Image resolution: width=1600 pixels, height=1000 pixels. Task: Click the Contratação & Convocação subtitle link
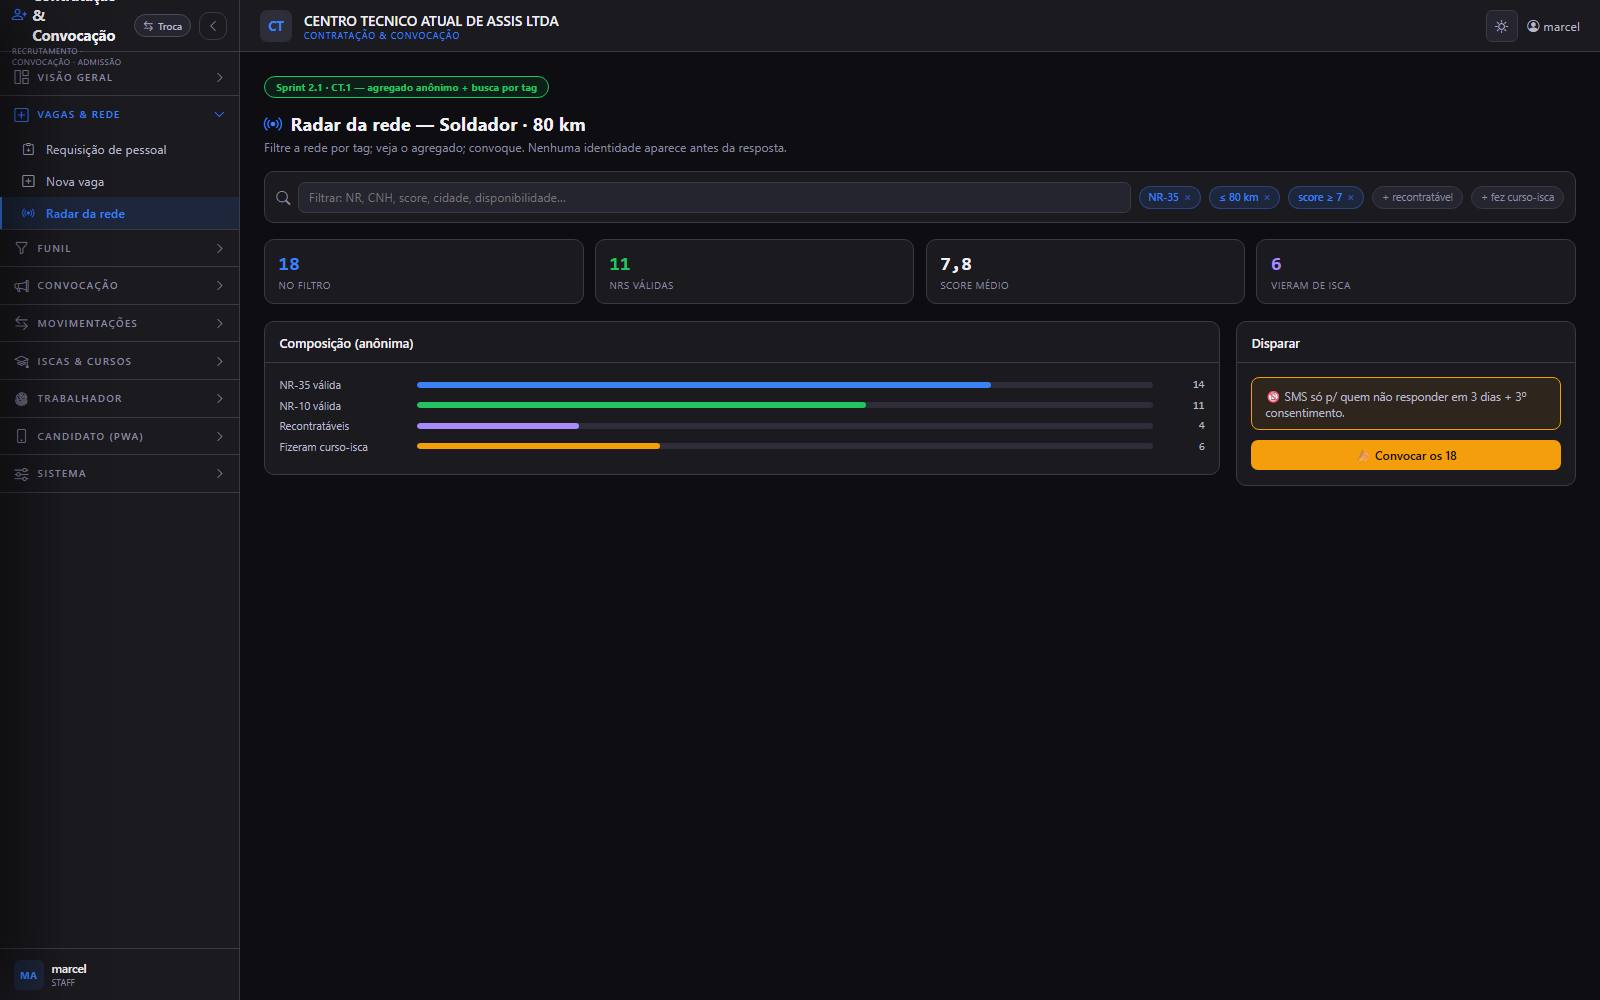coord(382,36)
